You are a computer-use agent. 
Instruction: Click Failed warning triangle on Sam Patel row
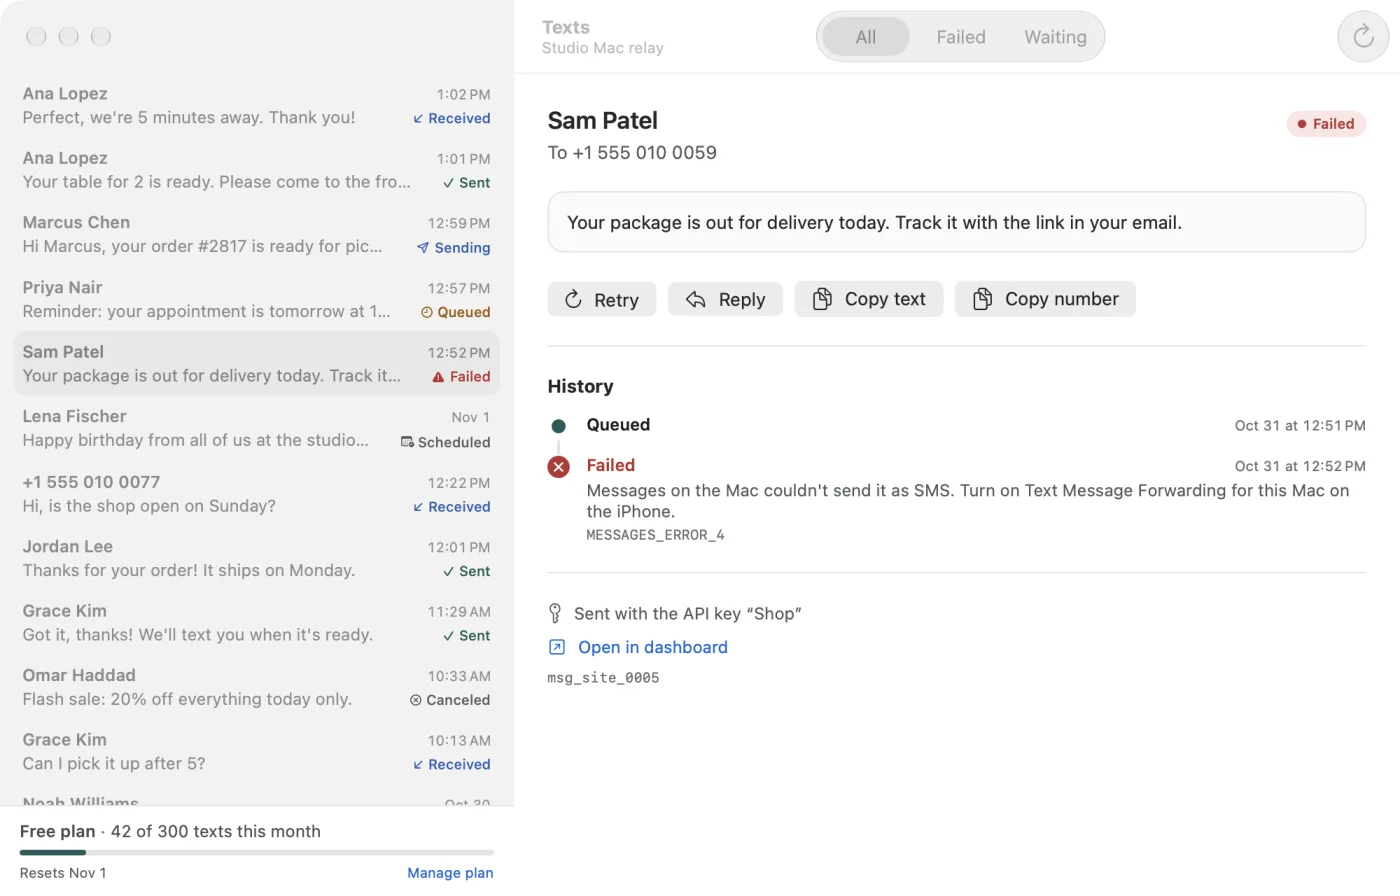tap(438, 377)
